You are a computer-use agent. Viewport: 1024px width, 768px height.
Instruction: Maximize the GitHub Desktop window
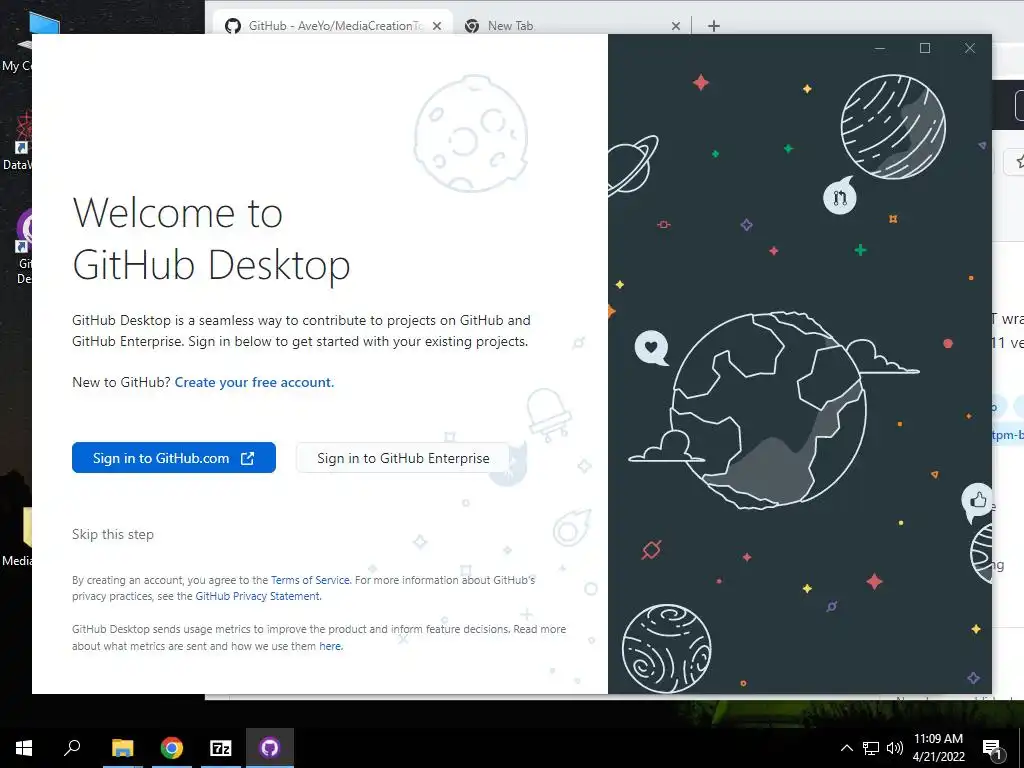925,48
